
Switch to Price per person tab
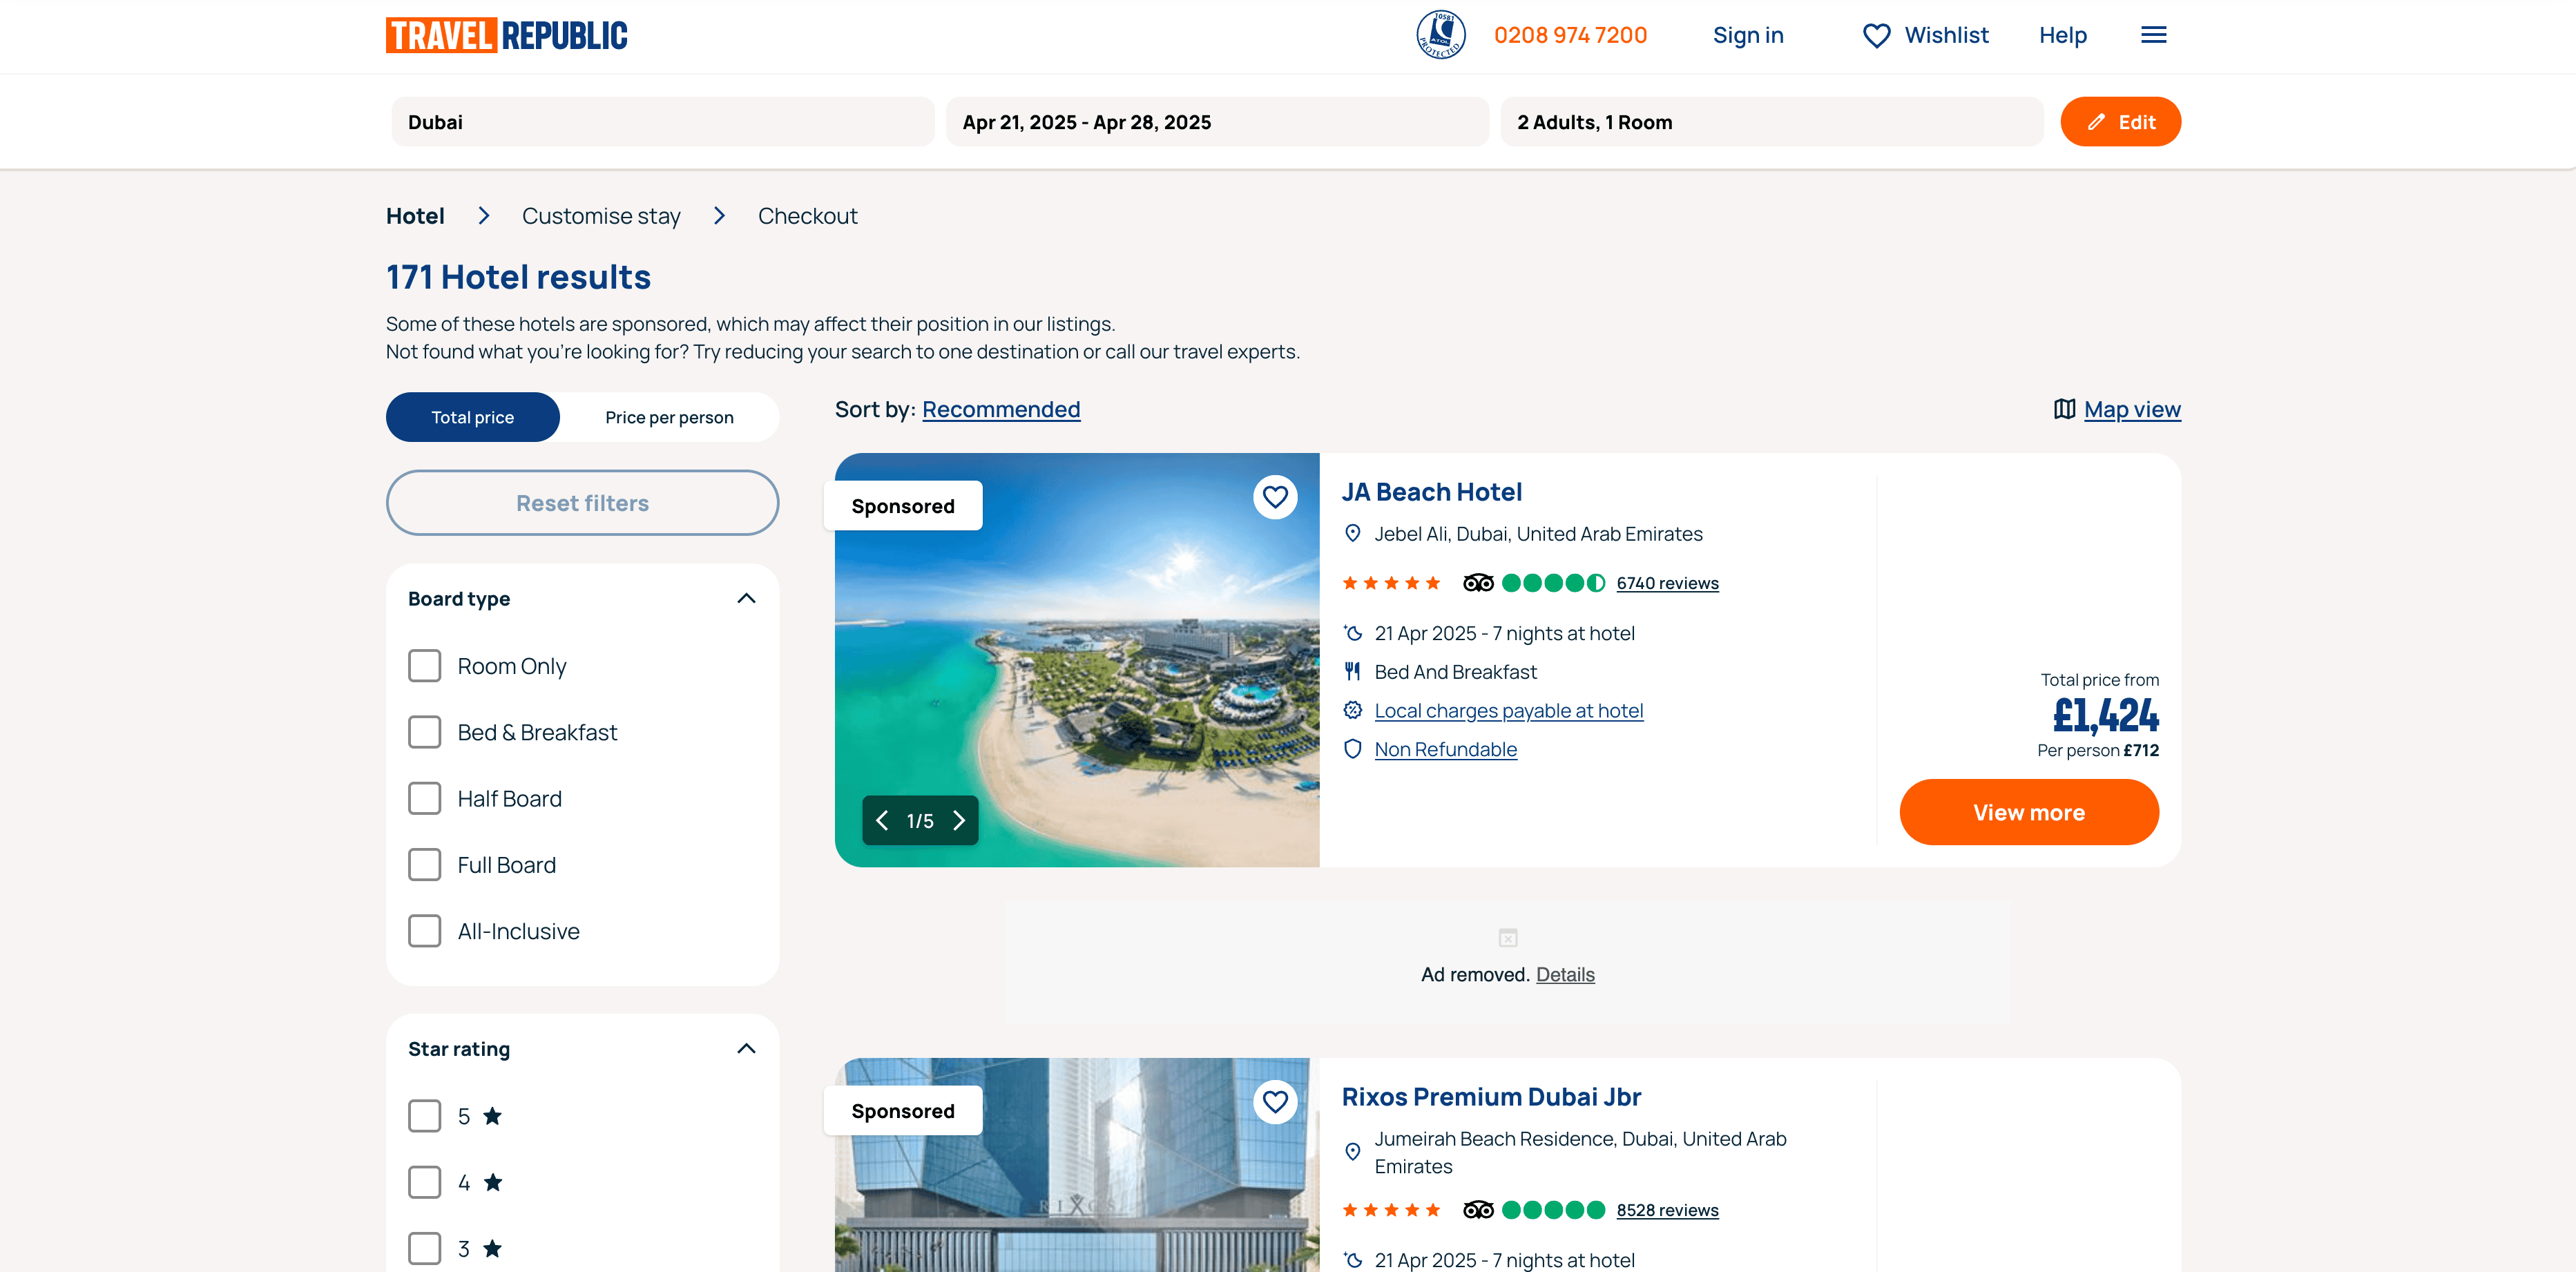click(669, 417)
